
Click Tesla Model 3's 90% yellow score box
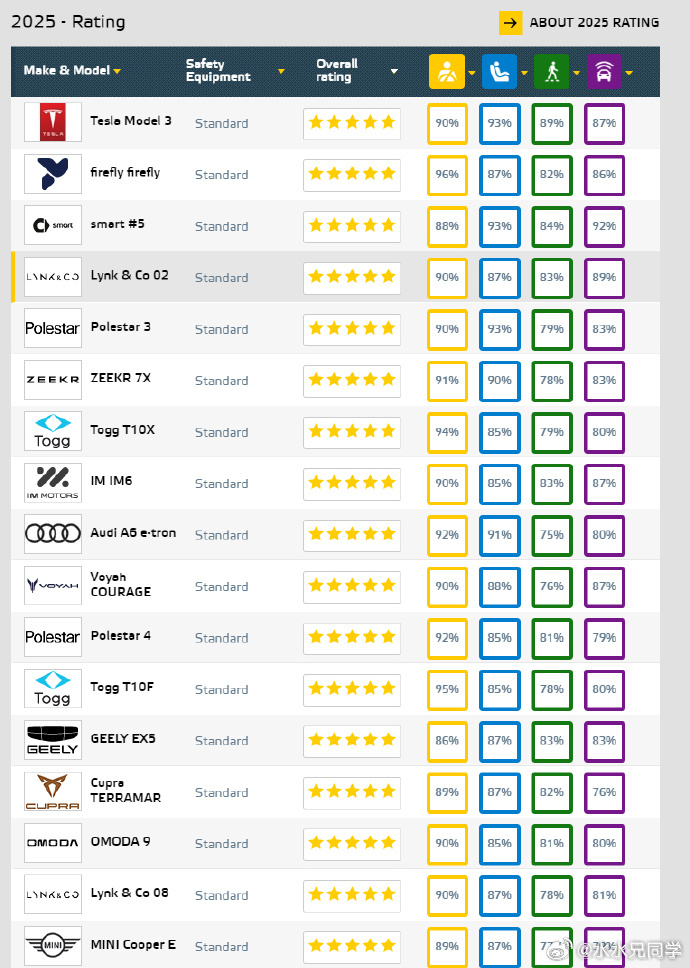coord(447,123)
